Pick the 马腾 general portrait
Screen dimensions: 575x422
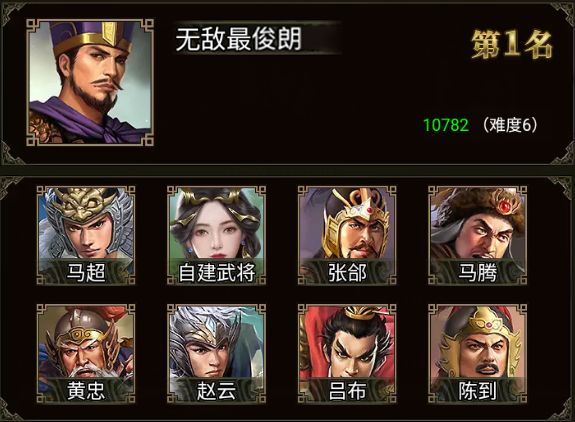pyautogui.click(x=477, y=235)
